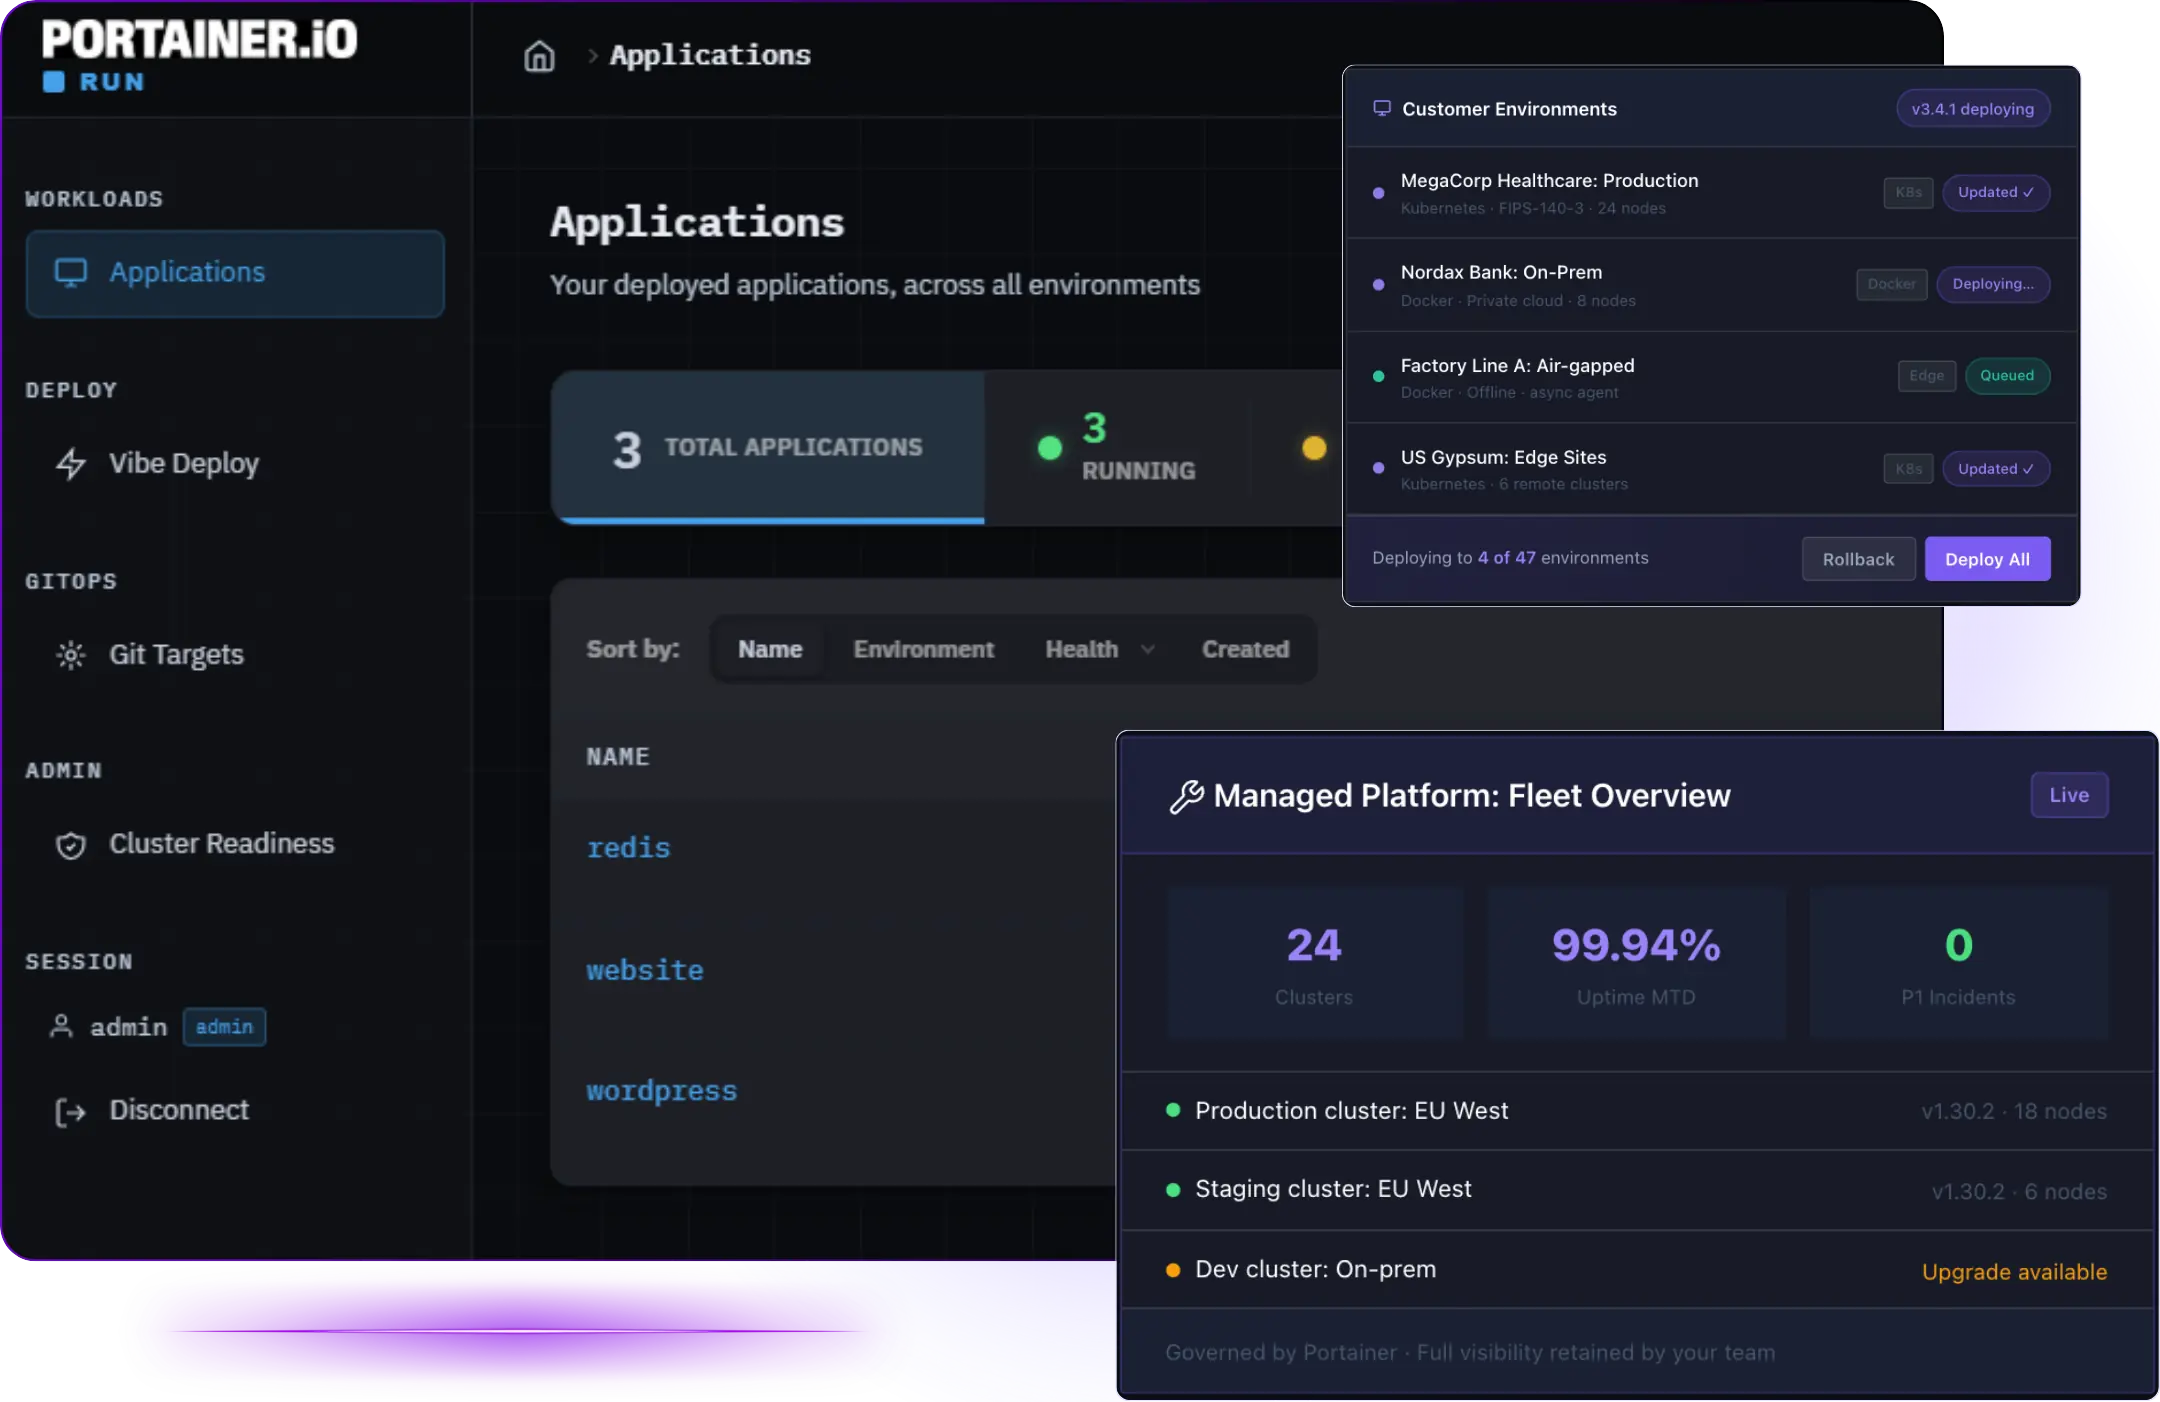Open the website application link
This screenshot has width=2160, height=1402.
click(645, 971)
